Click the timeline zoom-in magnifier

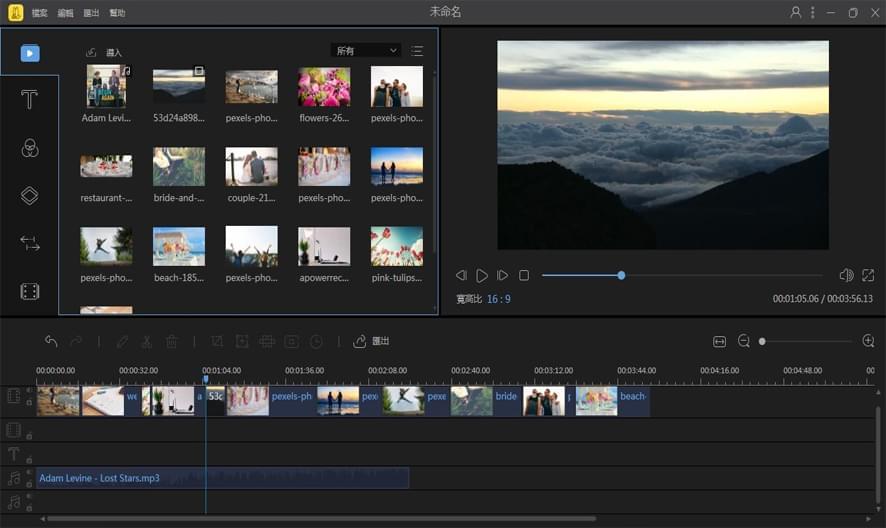(868, 342)
